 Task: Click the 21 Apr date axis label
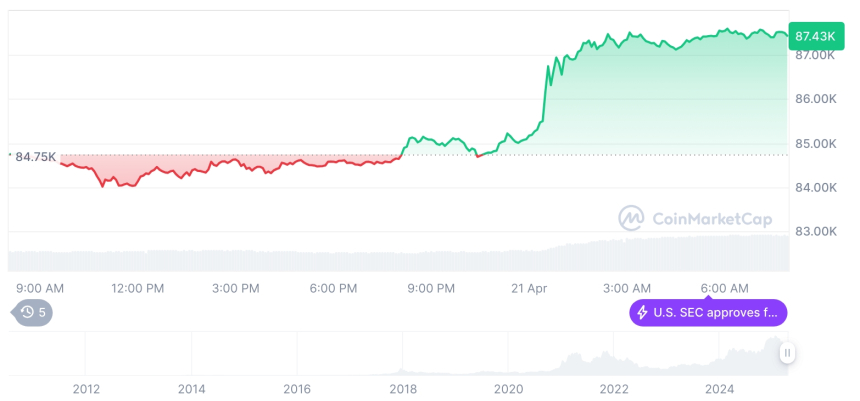click(529, 288)
